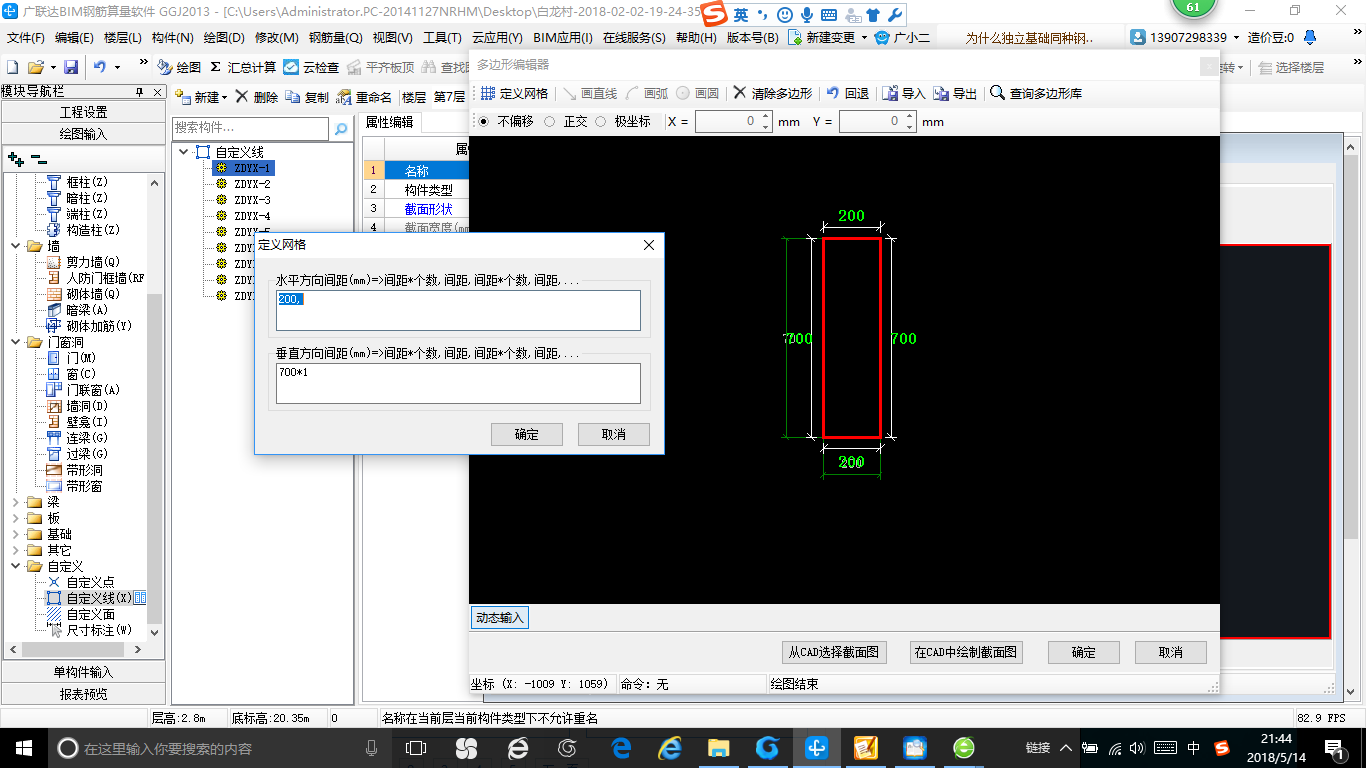Viewport: 1366px width, 768px height.
Task: Click 删除 delete component
Action: [257, 97]
